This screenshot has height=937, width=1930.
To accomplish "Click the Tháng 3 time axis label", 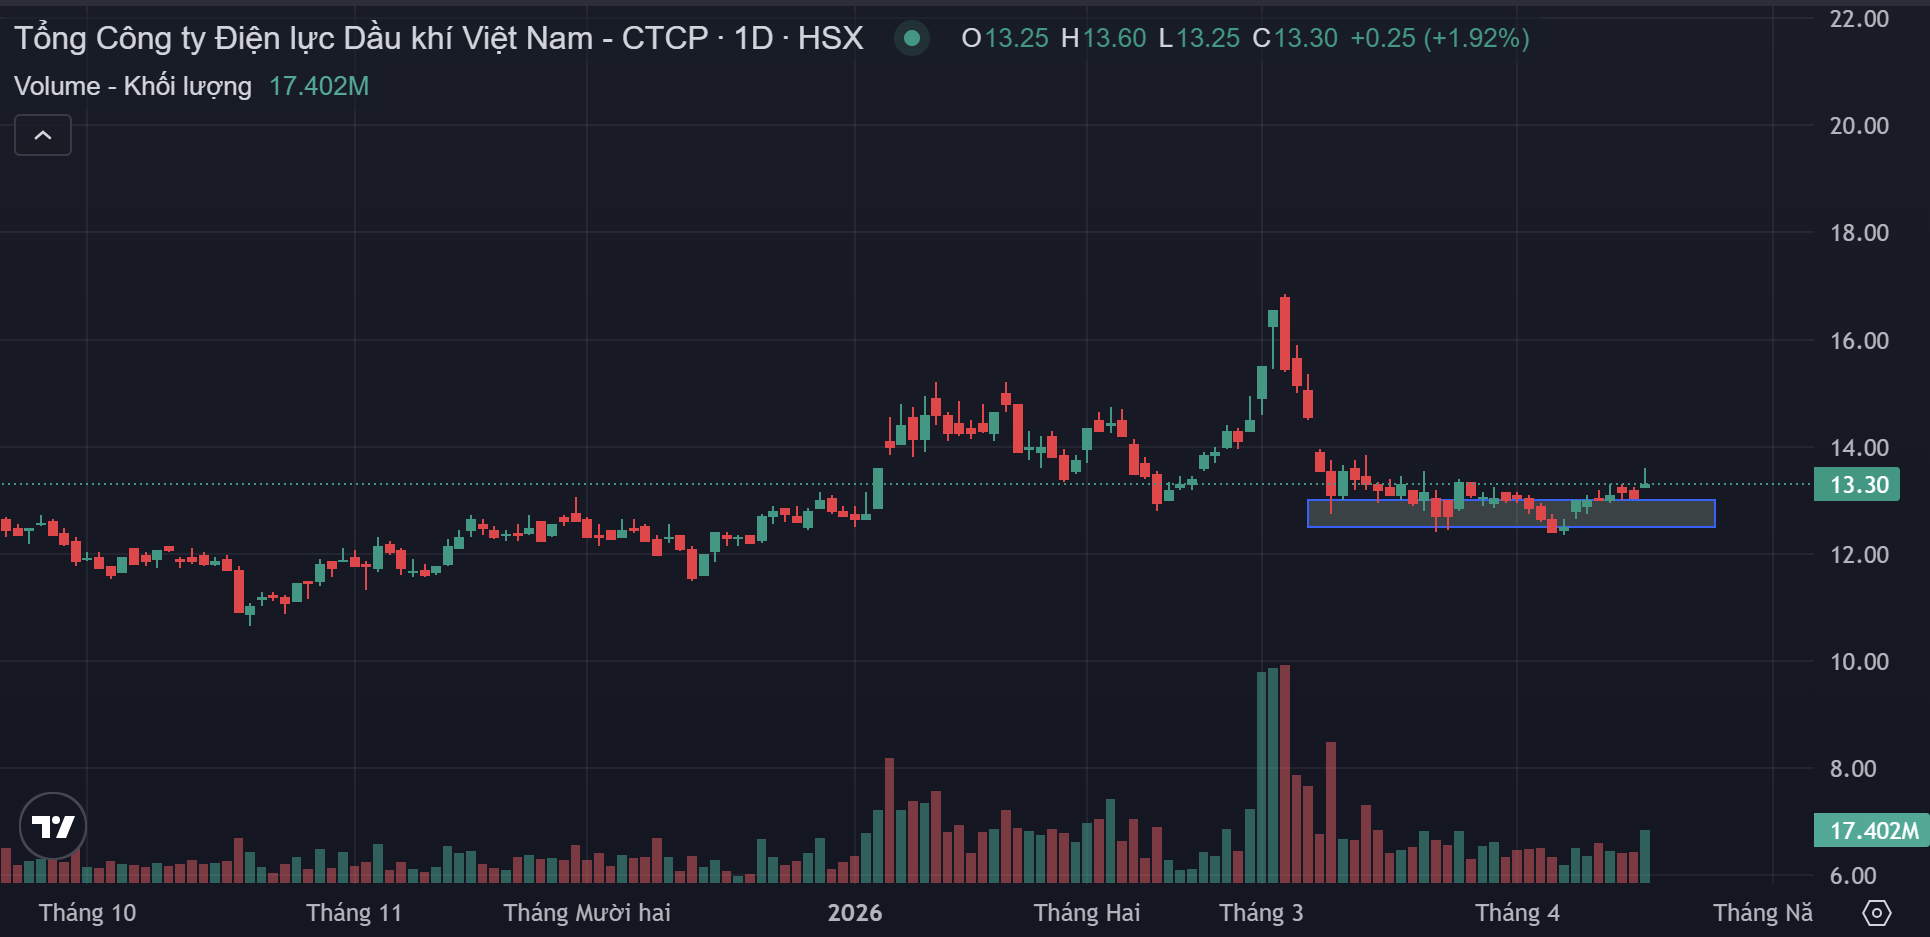I will pos(1260,913).
